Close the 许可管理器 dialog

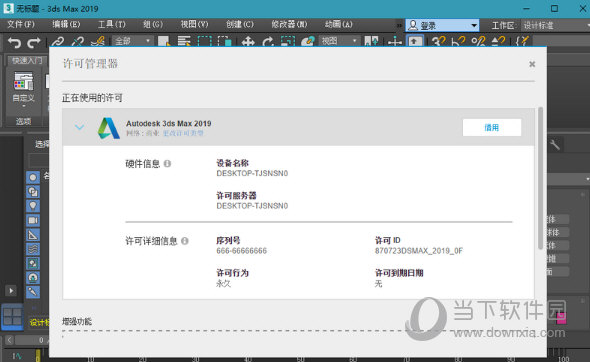click(x=532, y=64)
